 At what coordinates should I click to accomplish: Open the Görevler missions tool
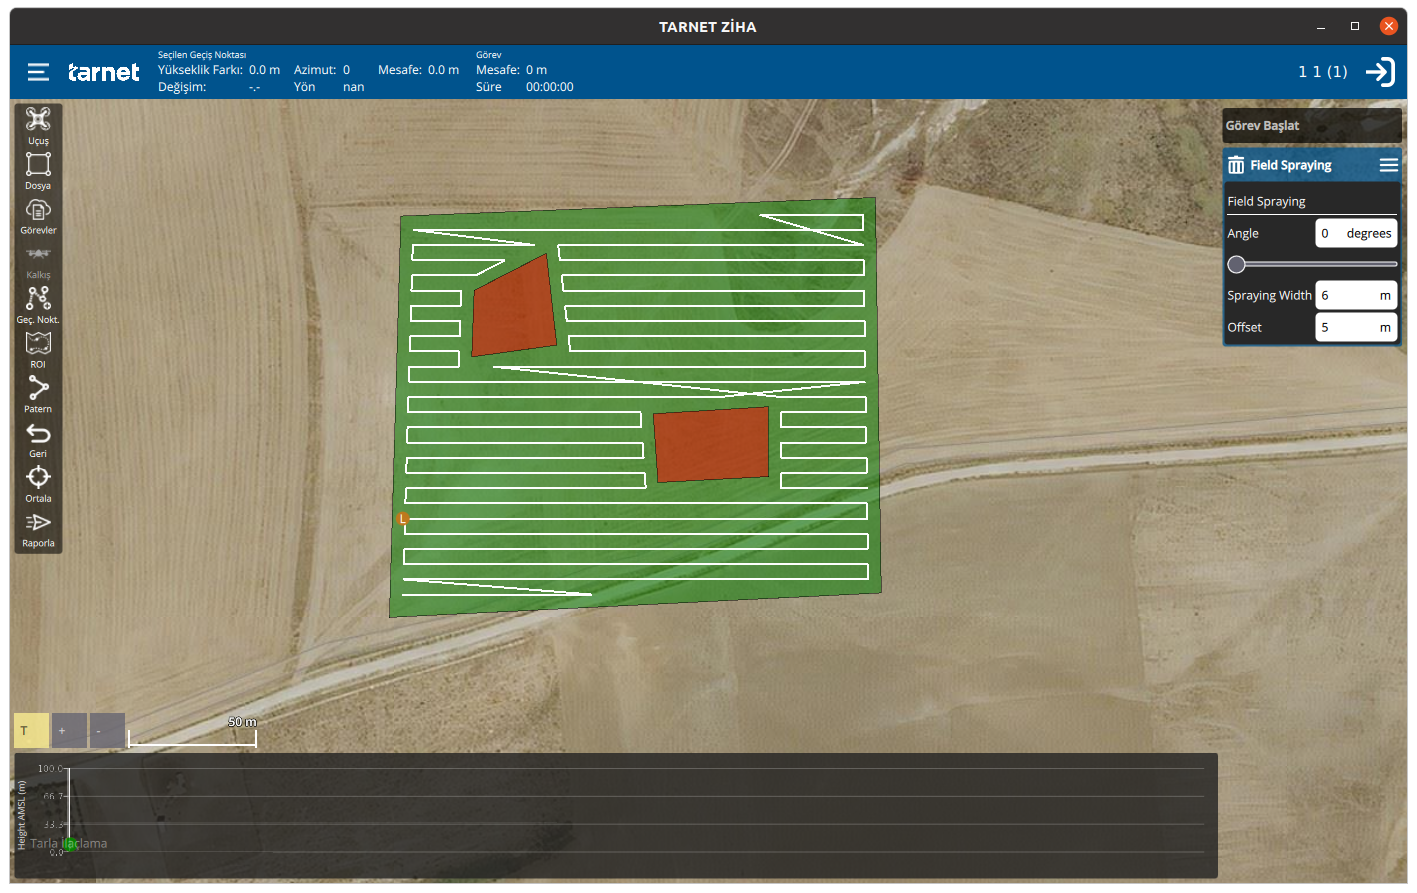point(38,216)
